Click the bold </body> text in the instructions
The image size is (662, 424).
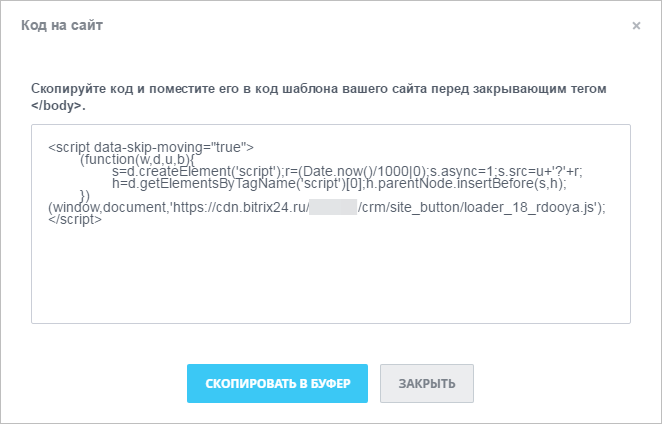click(58, 106)
